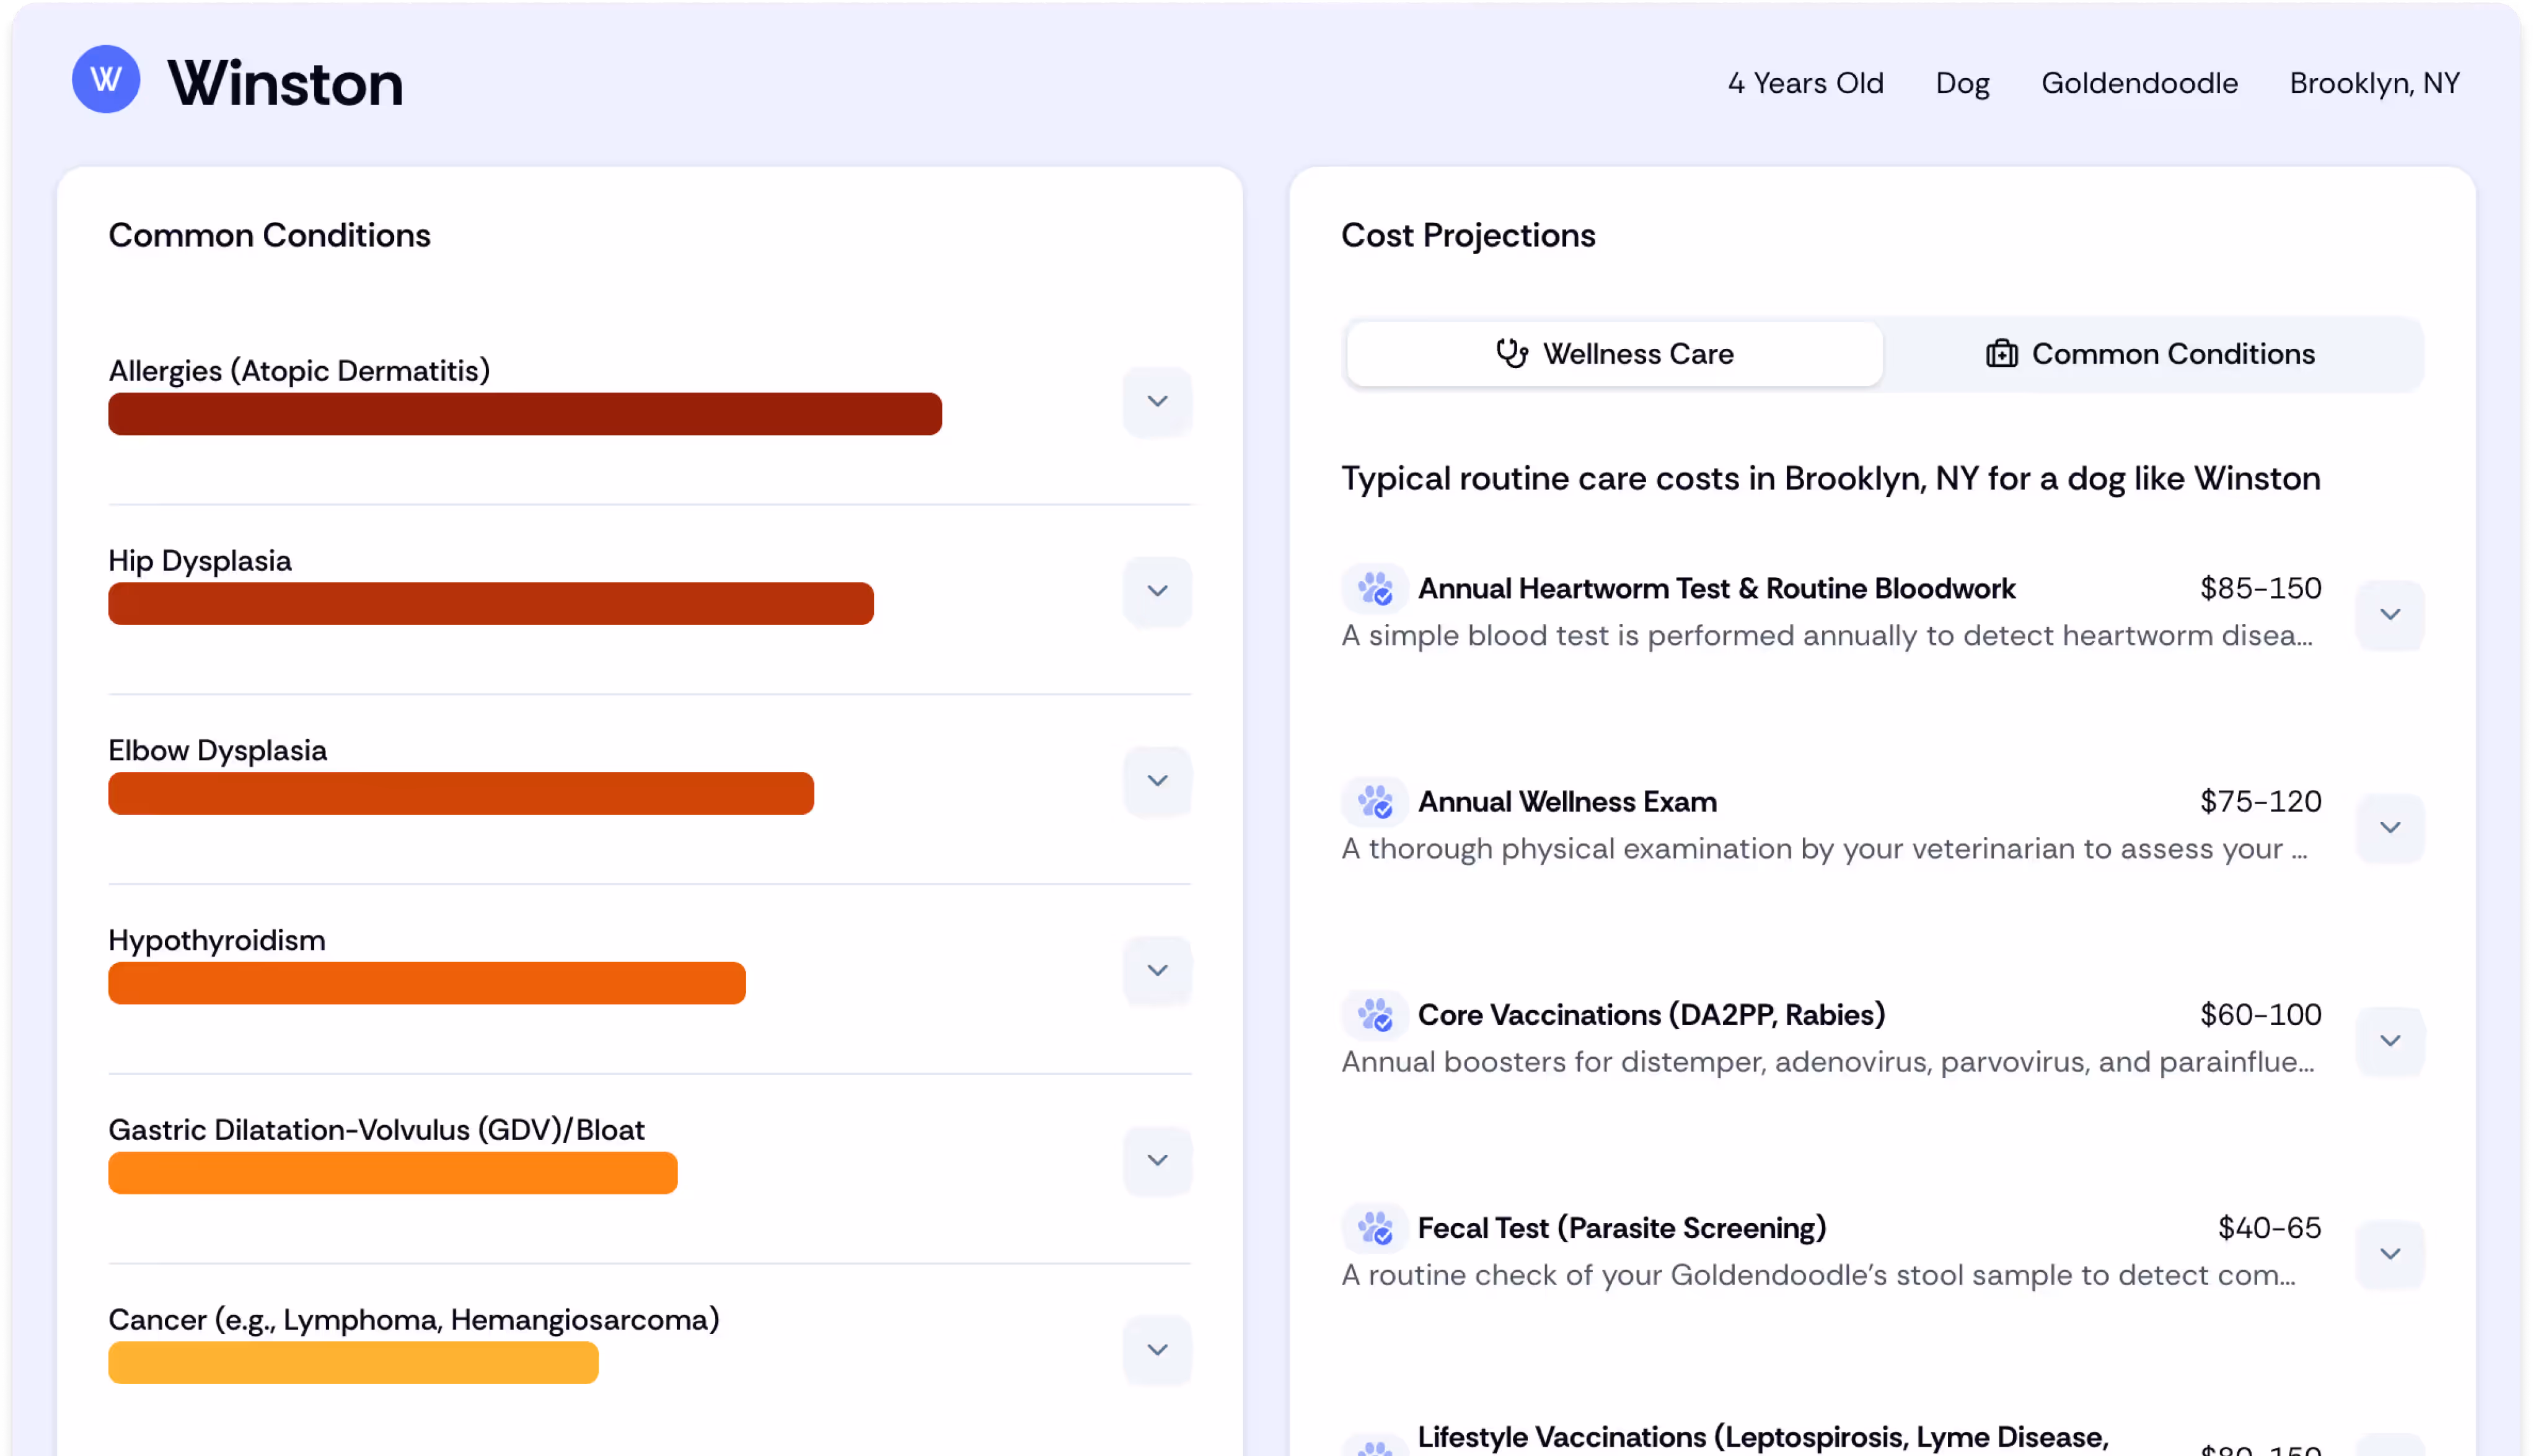The height and width of the screenshot is (1456, 2533).
Task: Expand Annual Heartworm Test cost details
Action: tap(2389, 615)
